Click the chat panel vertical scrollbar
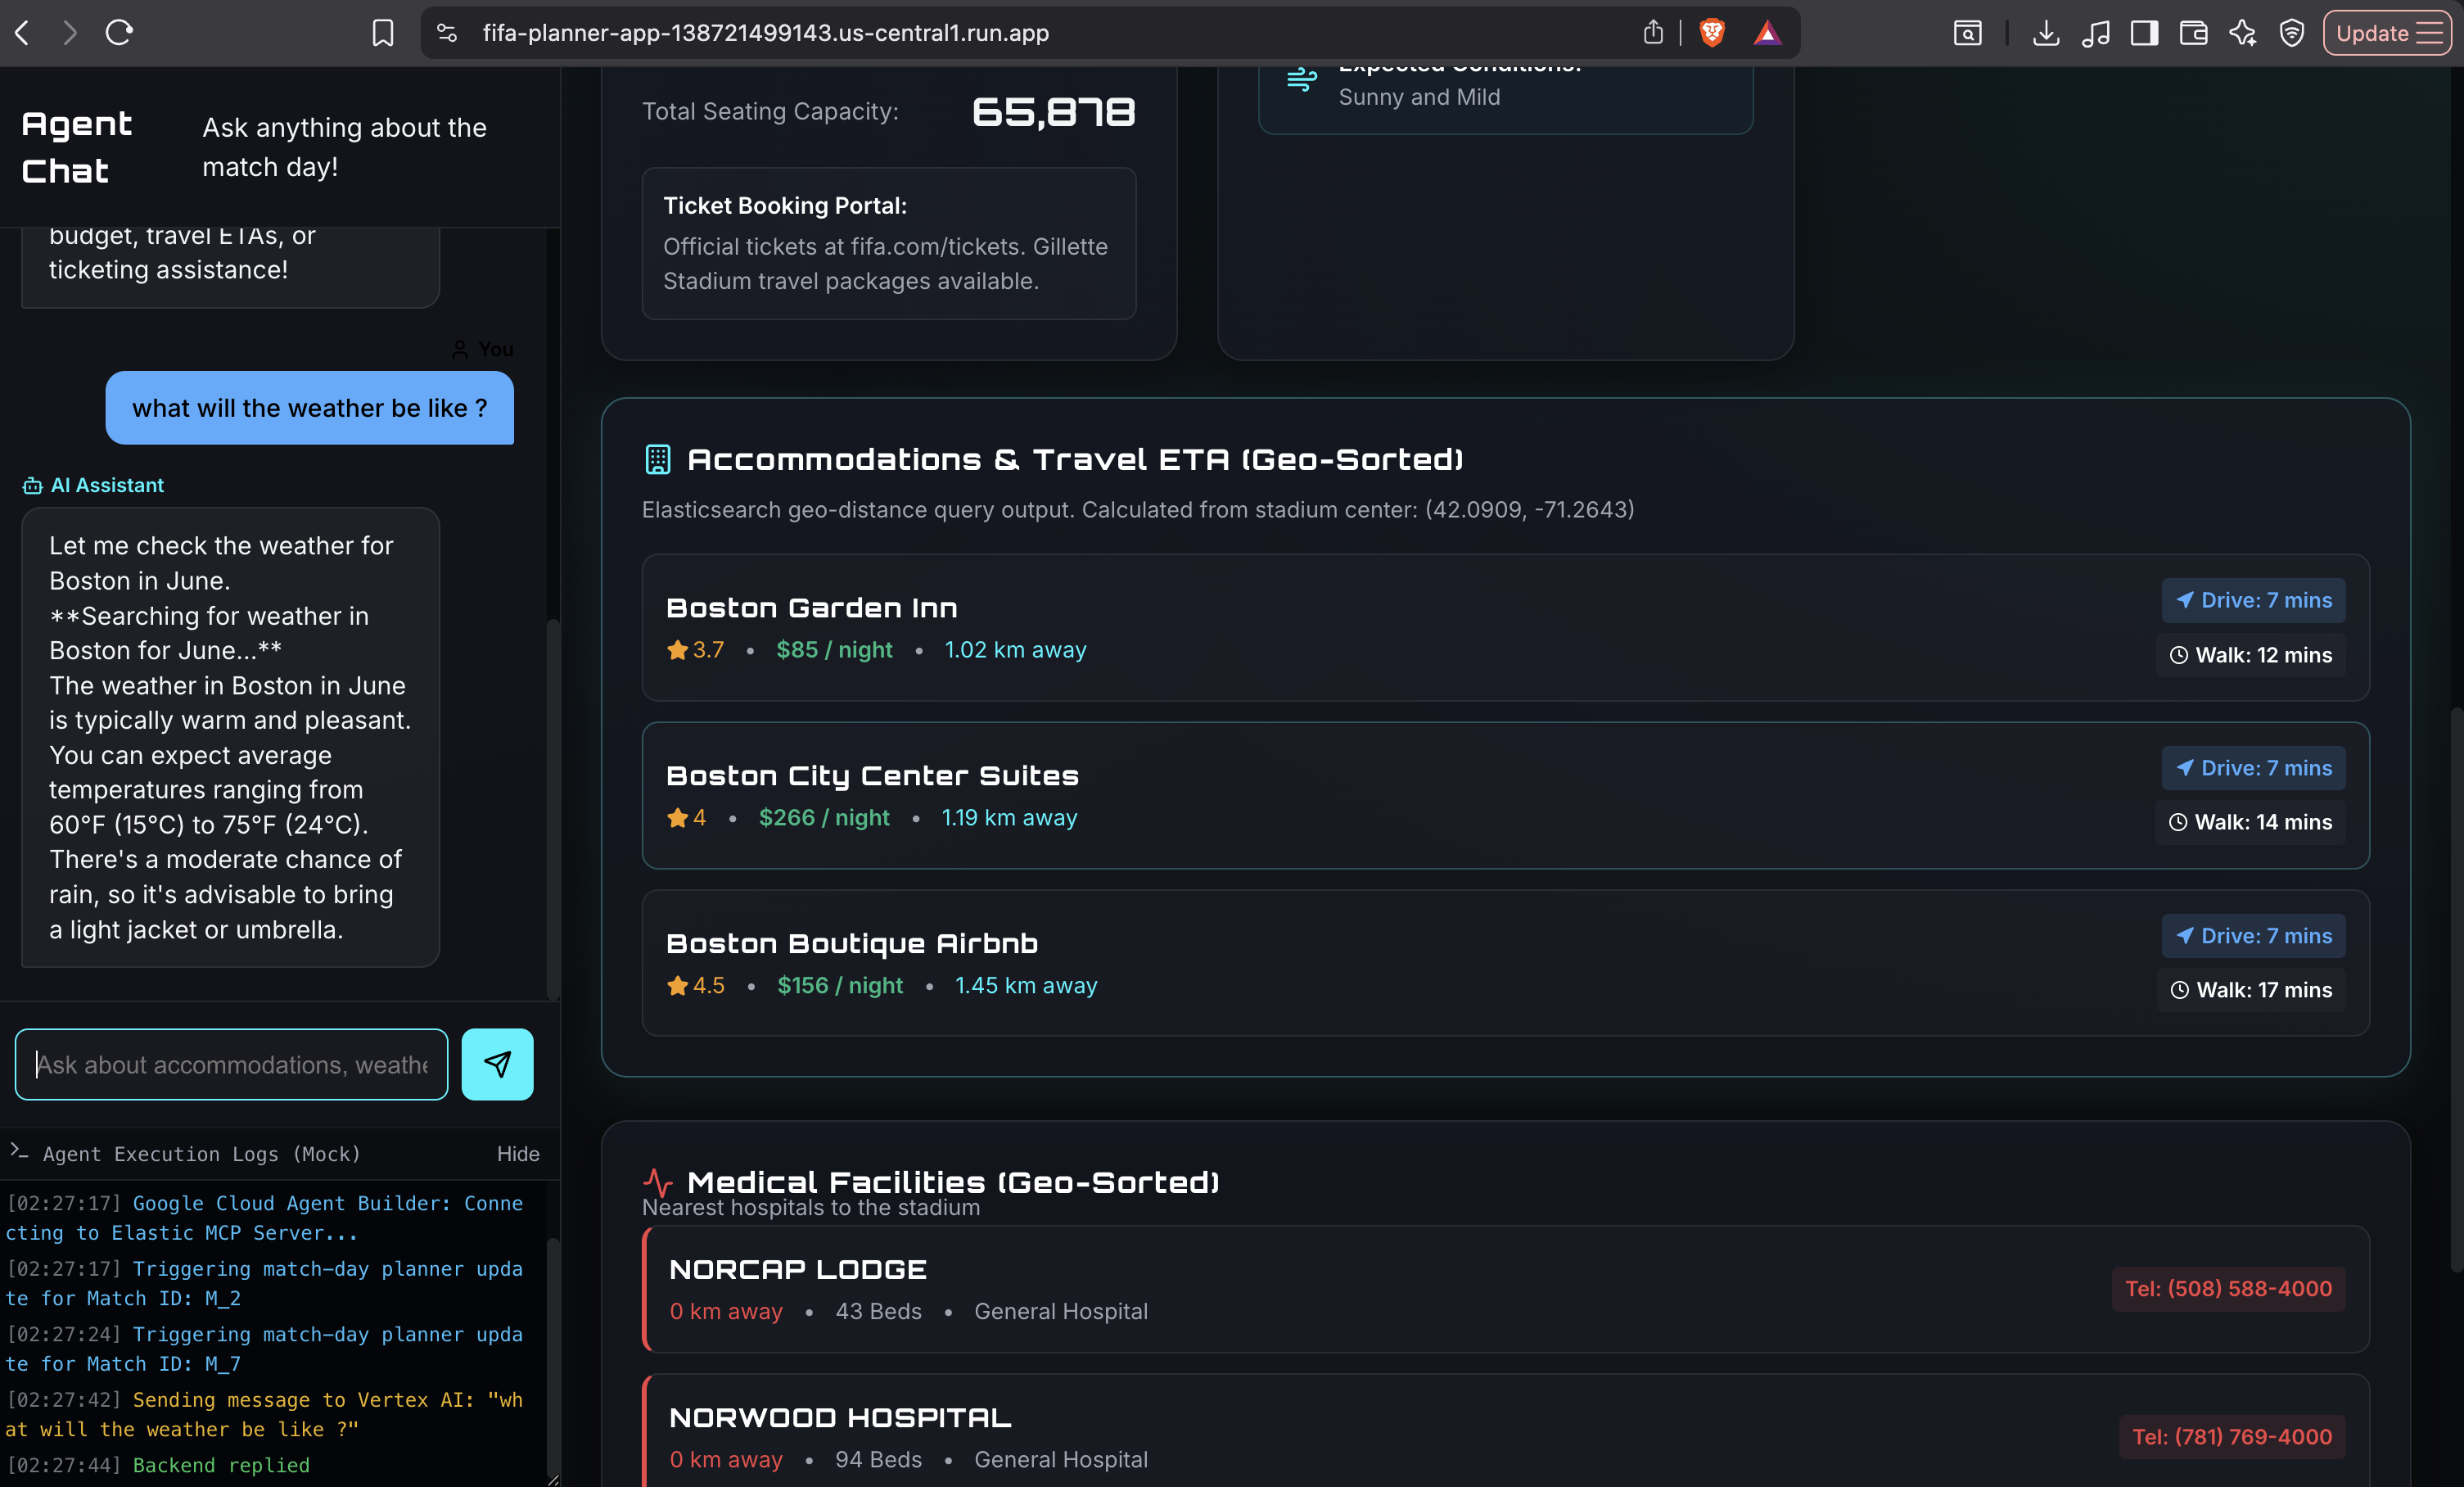The image size is (2464, 1487). pyautogui.click(x=553, y=808)
